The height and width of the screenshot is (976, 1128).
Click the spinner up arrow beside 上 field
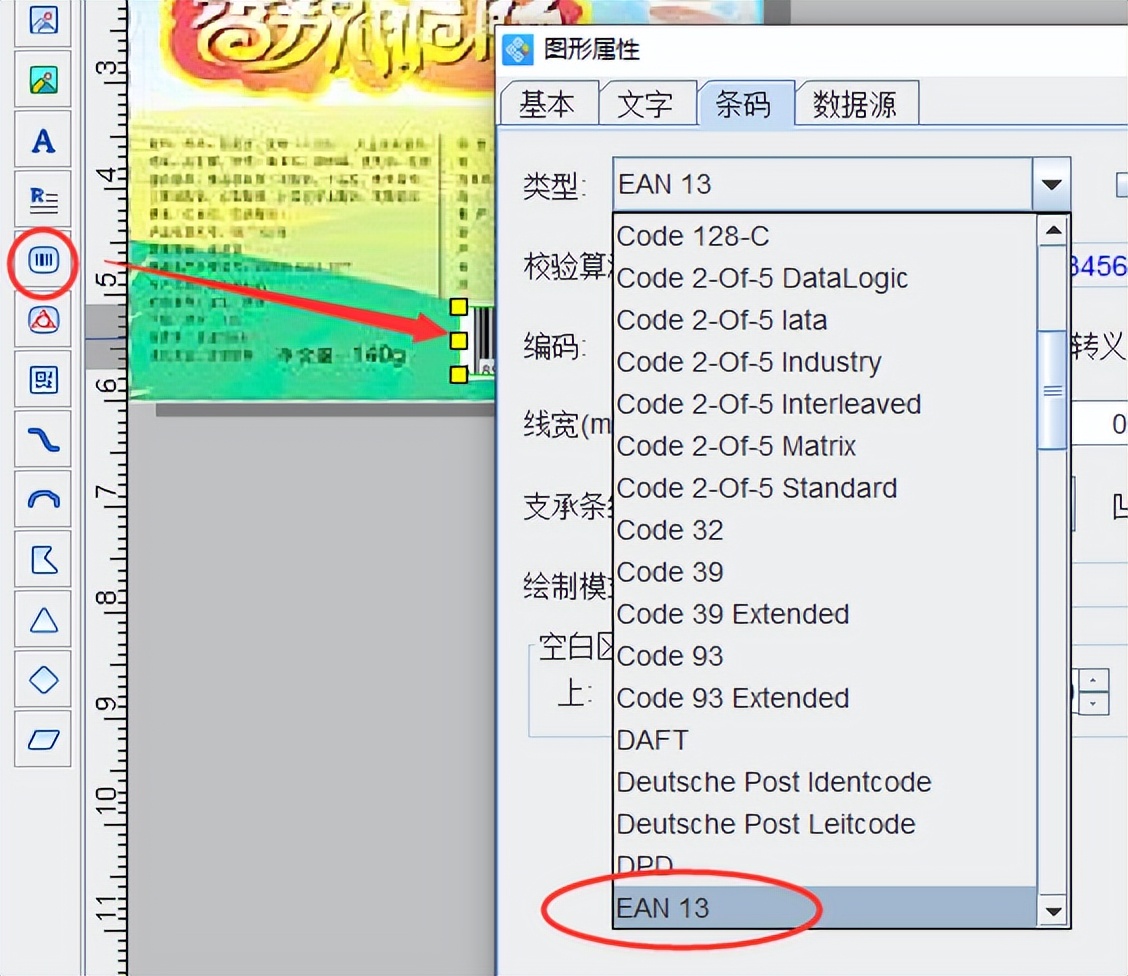tap(1093, 680)
